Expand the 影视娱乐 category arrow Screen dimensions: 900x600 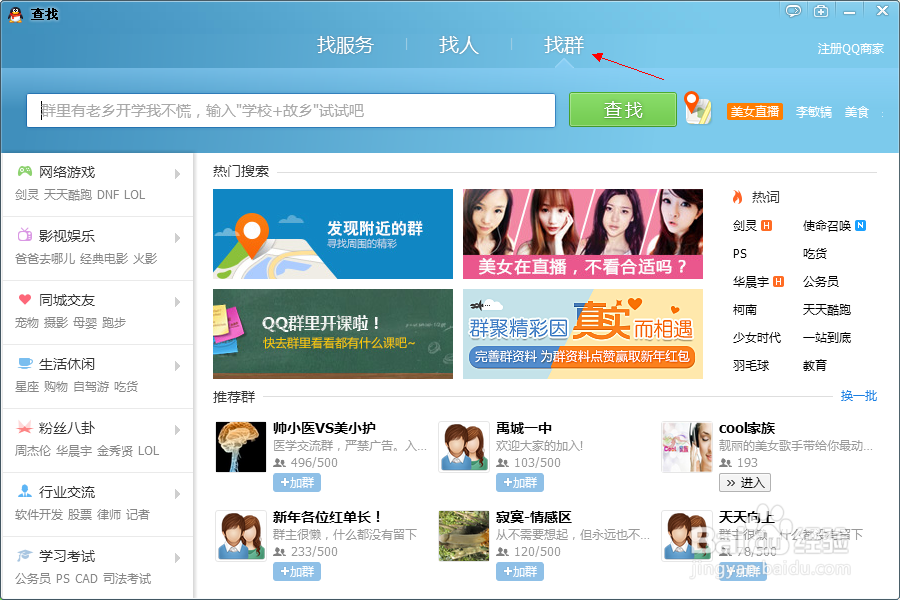point(177,238)
